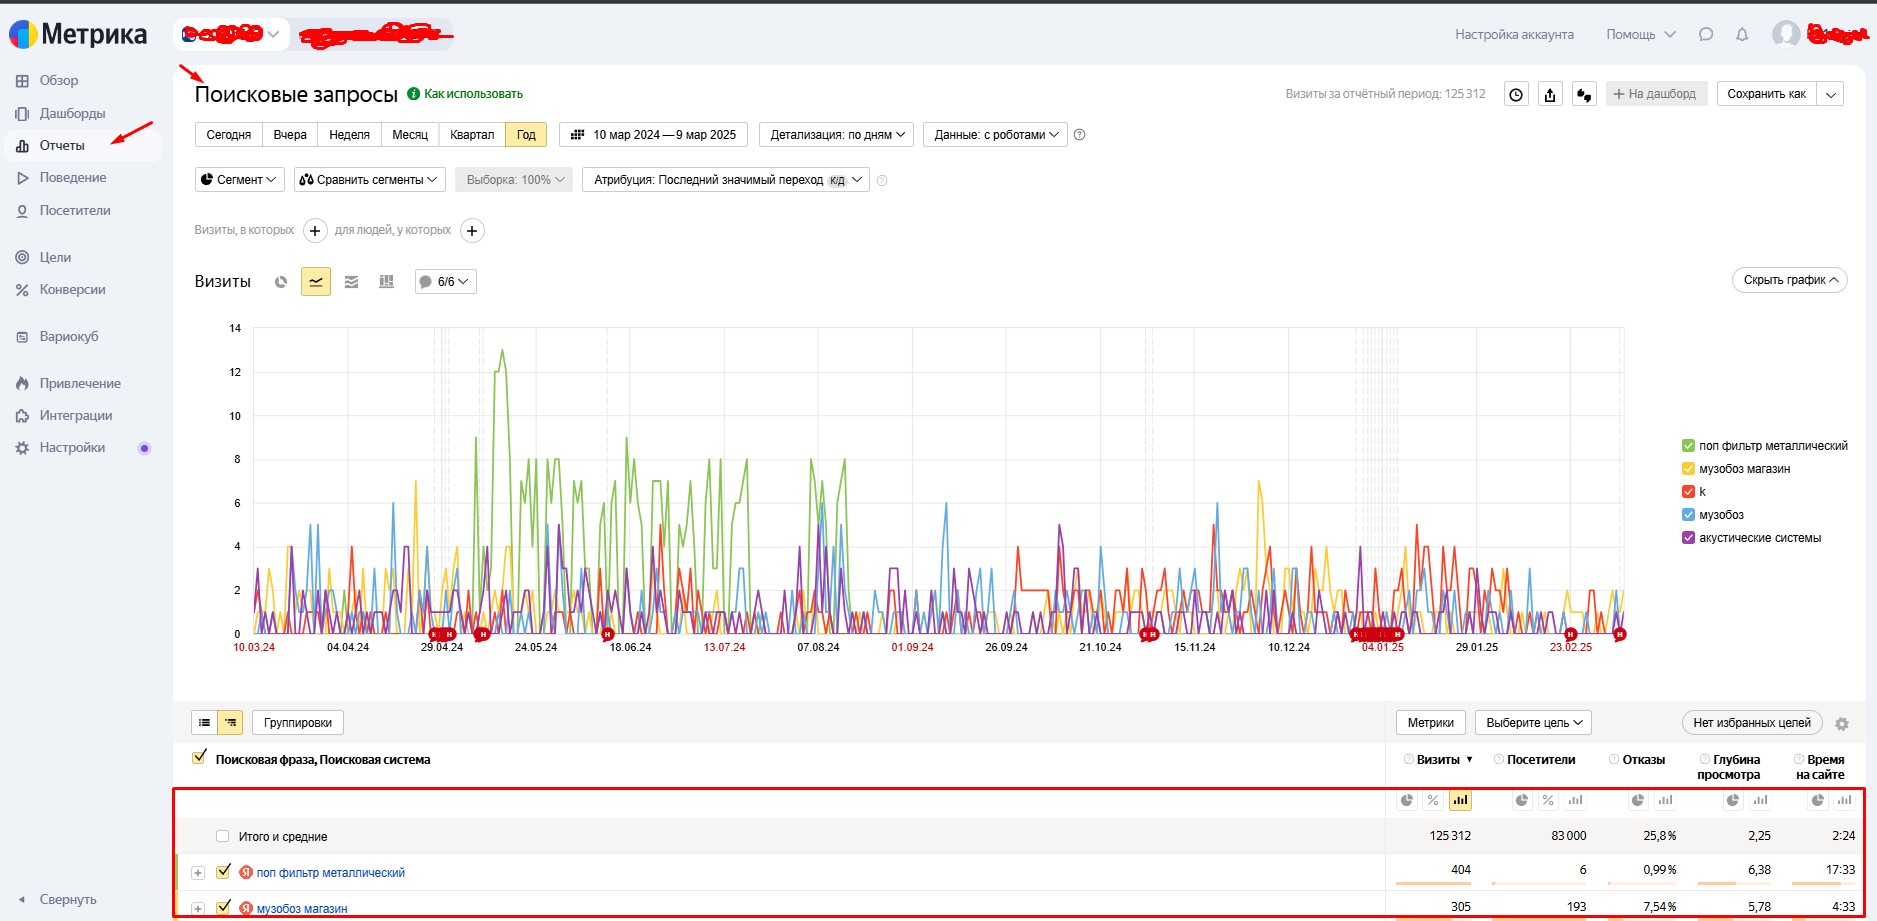This screenshot has width=1877, height=921.
Task: Open 'Детализация: по дням' dropdown
Action: tap(836, 135)
